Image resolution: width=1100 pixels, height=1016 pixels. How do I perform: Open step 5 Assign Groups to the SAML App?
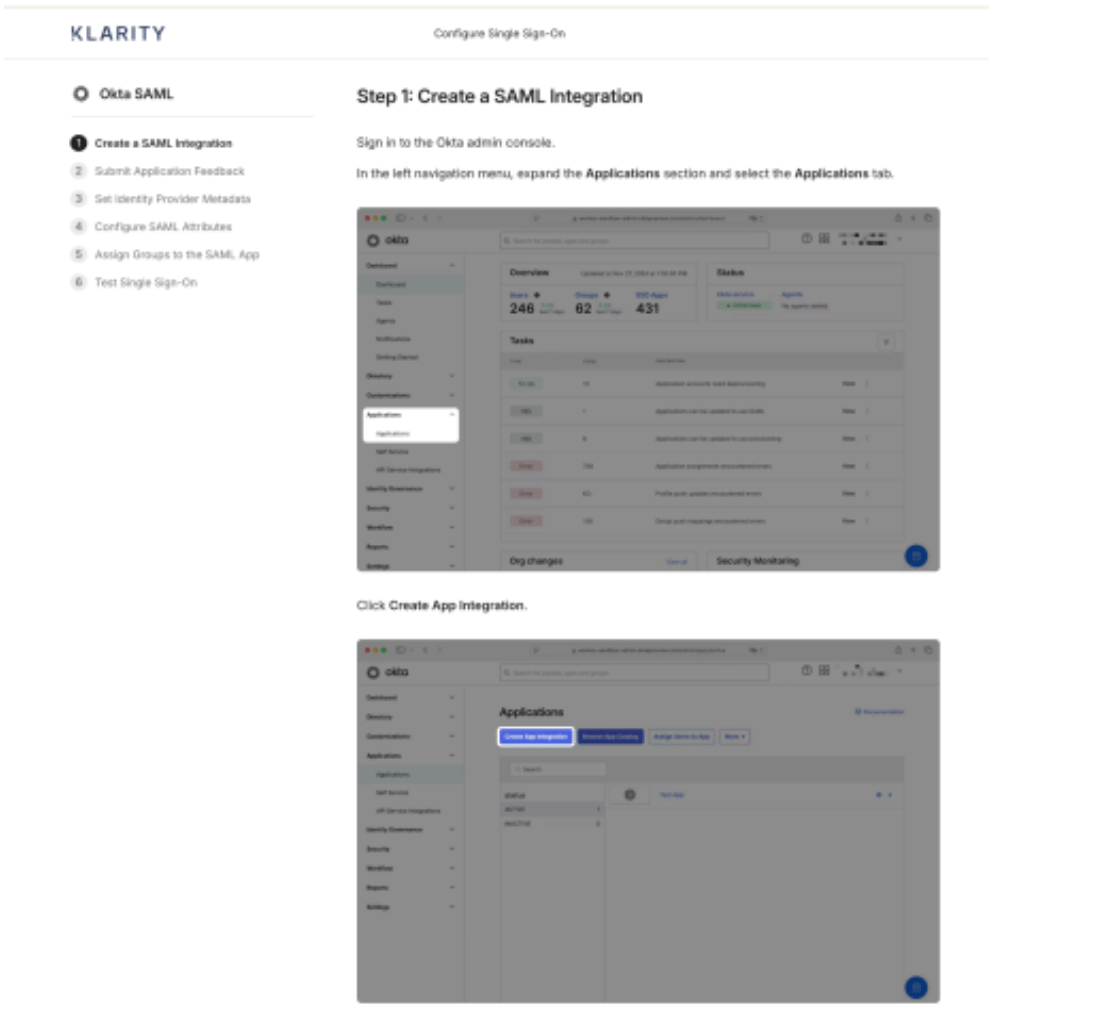165,254
